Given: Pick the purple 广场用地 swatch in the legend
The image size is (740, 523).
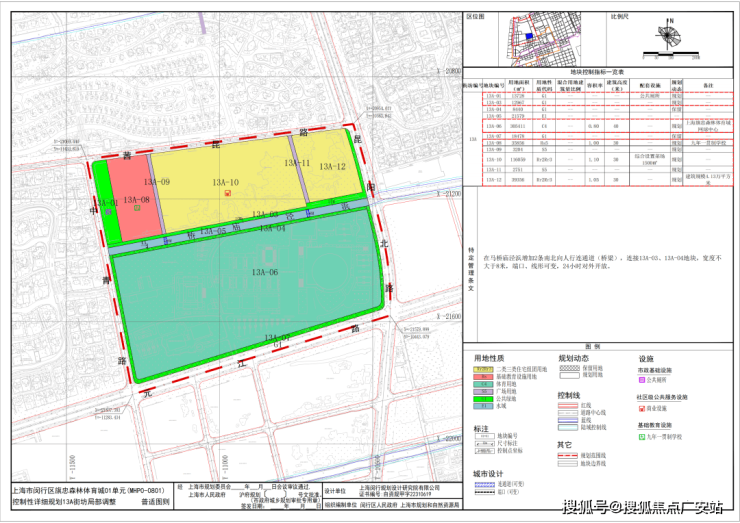Looking at the screenshot, I should pos(483,391).
